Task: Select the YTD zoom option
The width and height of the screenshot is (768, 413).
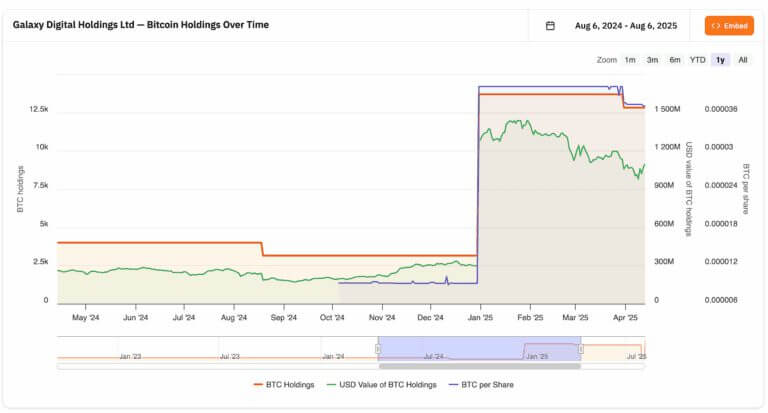Action: 697,60
